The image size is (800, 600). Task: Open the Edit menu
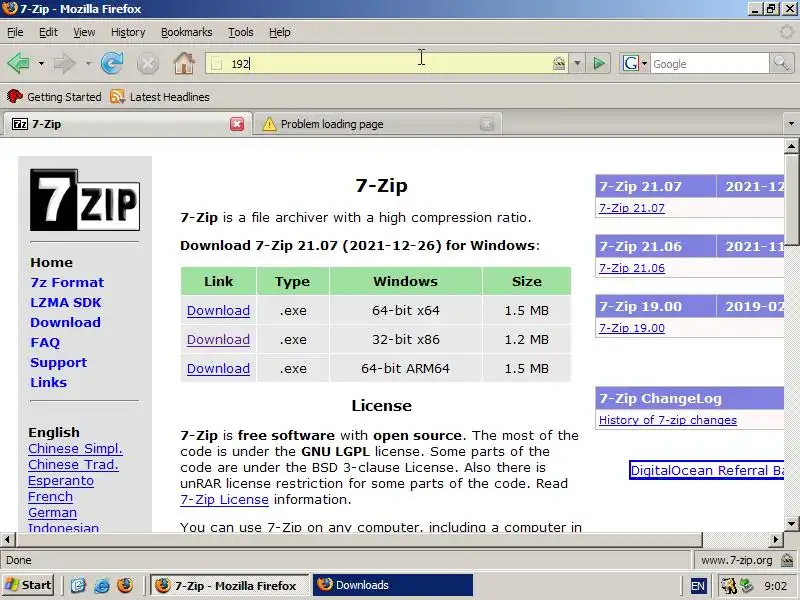pos(48,32)
